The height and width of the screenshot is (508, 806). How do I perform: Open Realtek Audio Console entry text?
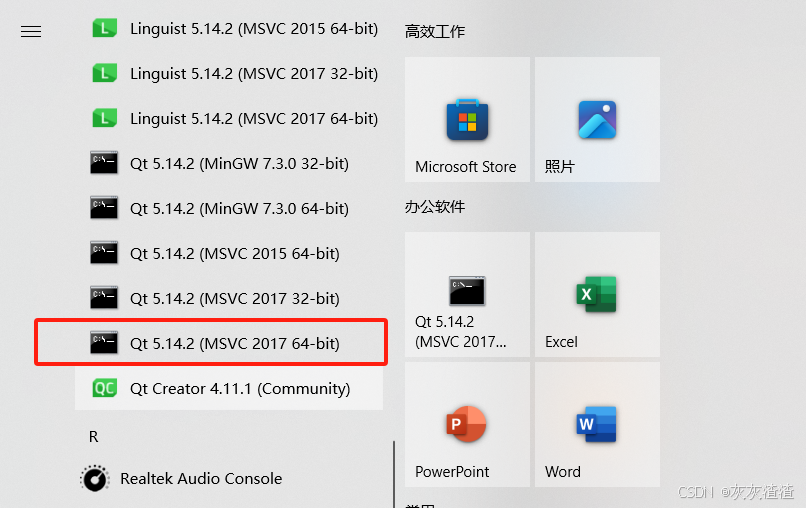[x=201, y=479]
